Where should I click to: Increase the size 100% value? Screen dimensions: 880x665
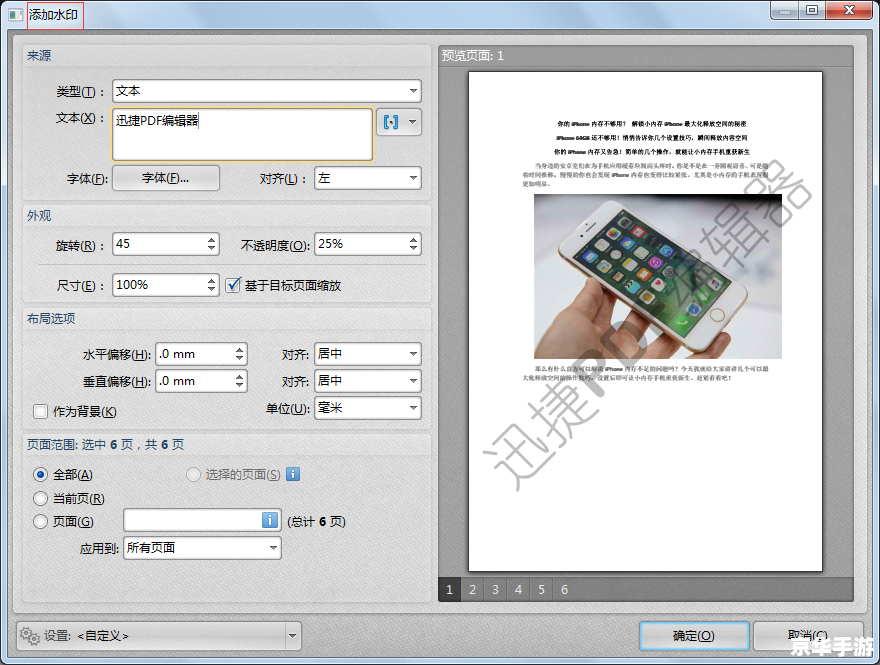[x=212, y=281]
